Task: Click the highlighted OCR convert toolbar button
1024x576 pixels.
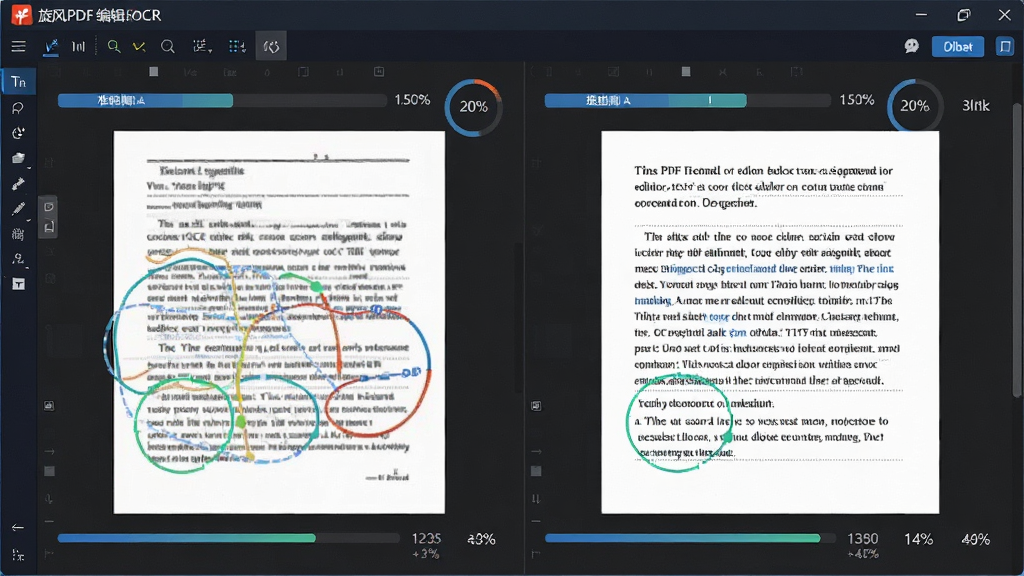Action: (x=271, y=46)
